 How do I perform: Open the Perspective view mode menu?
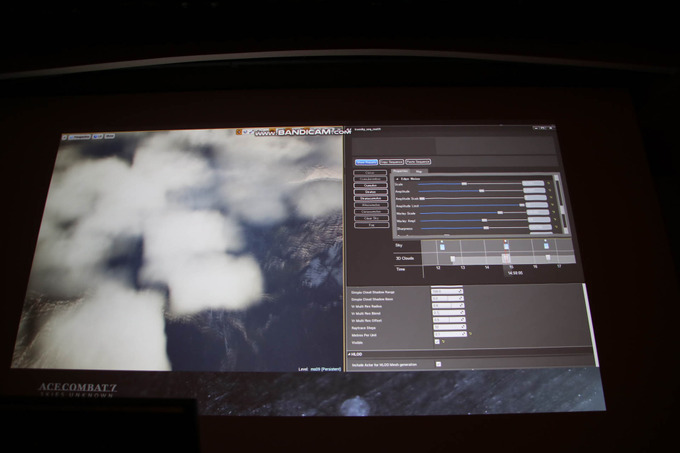79,137
